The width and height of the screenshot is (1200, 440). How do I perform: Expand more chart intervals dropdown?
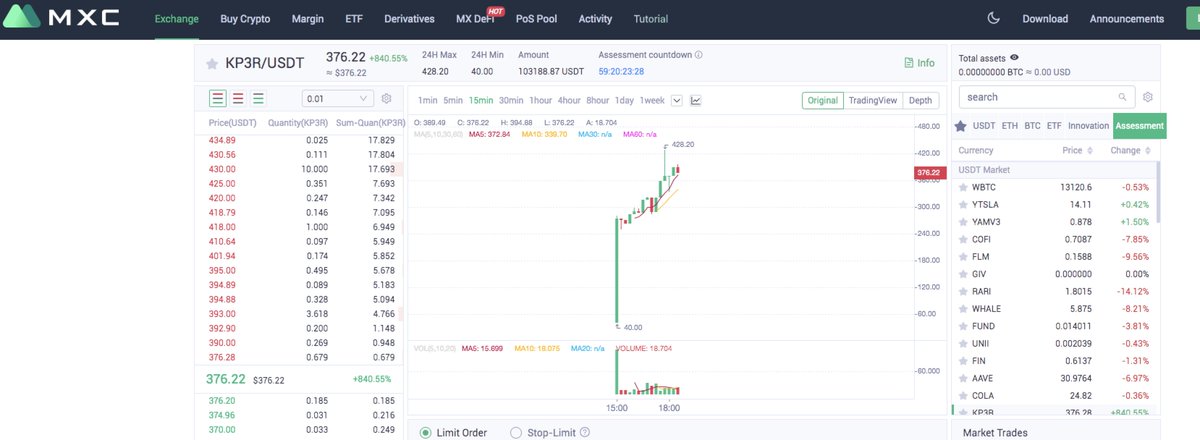[677, 100]
